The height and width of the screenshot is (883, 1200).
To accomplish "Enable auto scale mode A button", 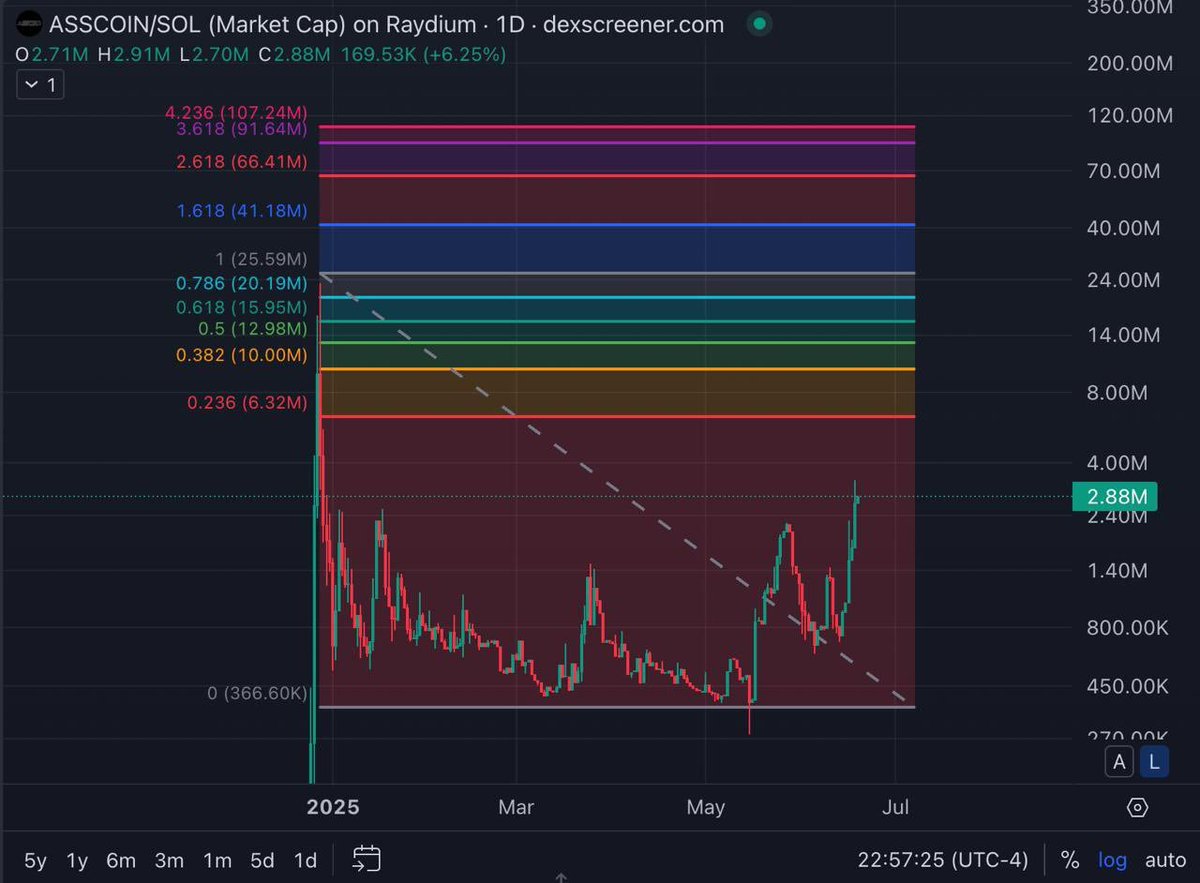I will pos(1119,762).
